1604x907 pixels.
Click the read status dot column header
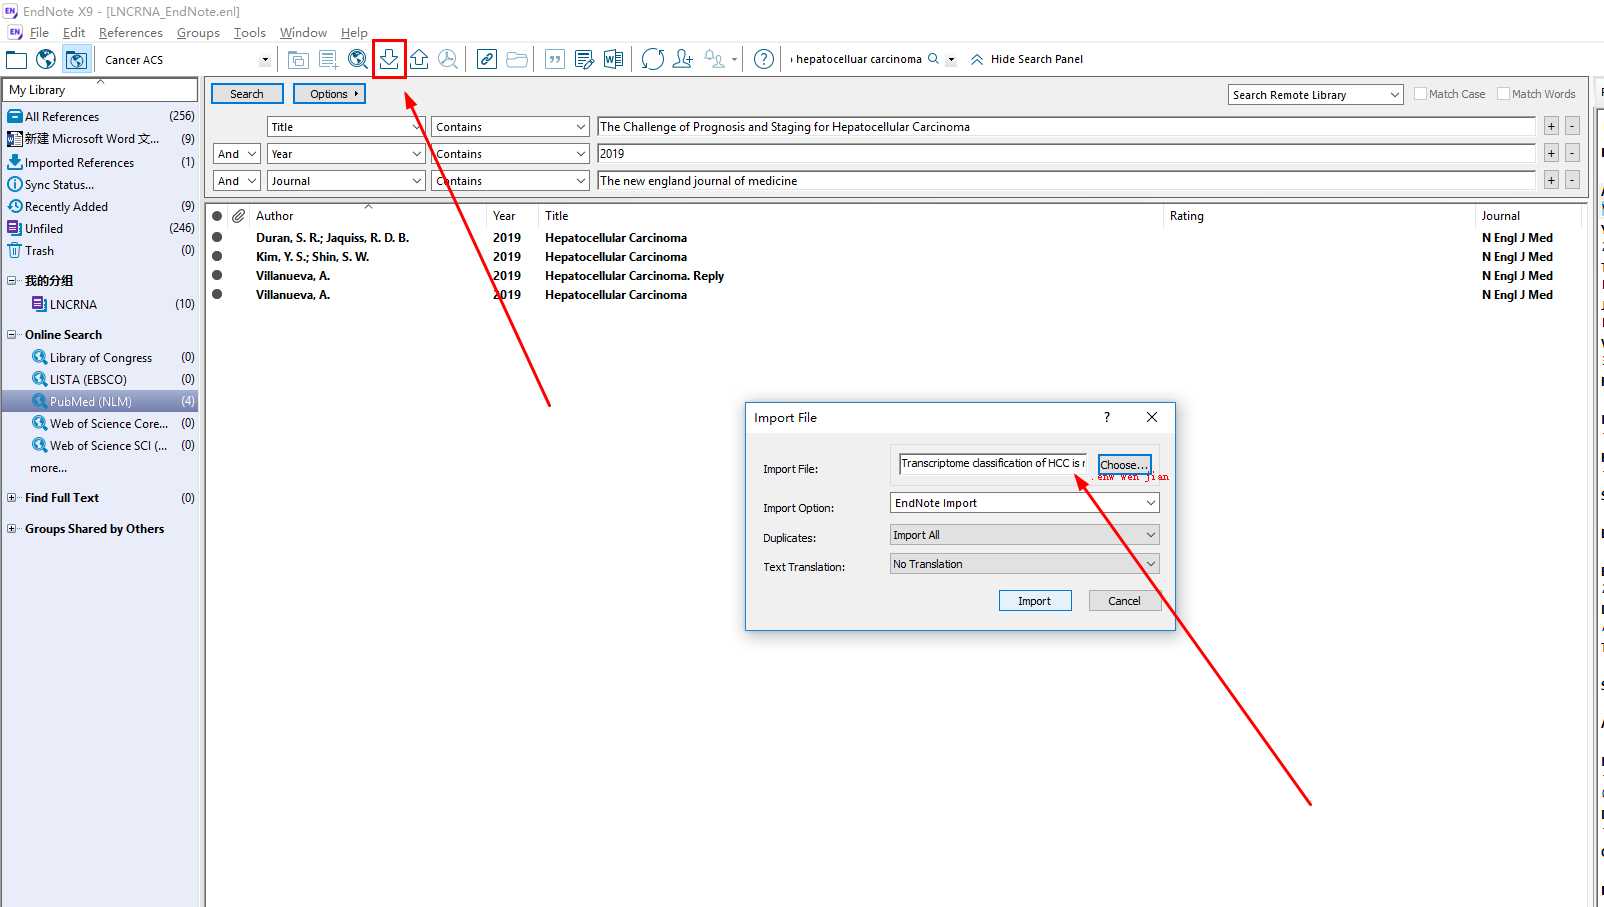point(217,216)
